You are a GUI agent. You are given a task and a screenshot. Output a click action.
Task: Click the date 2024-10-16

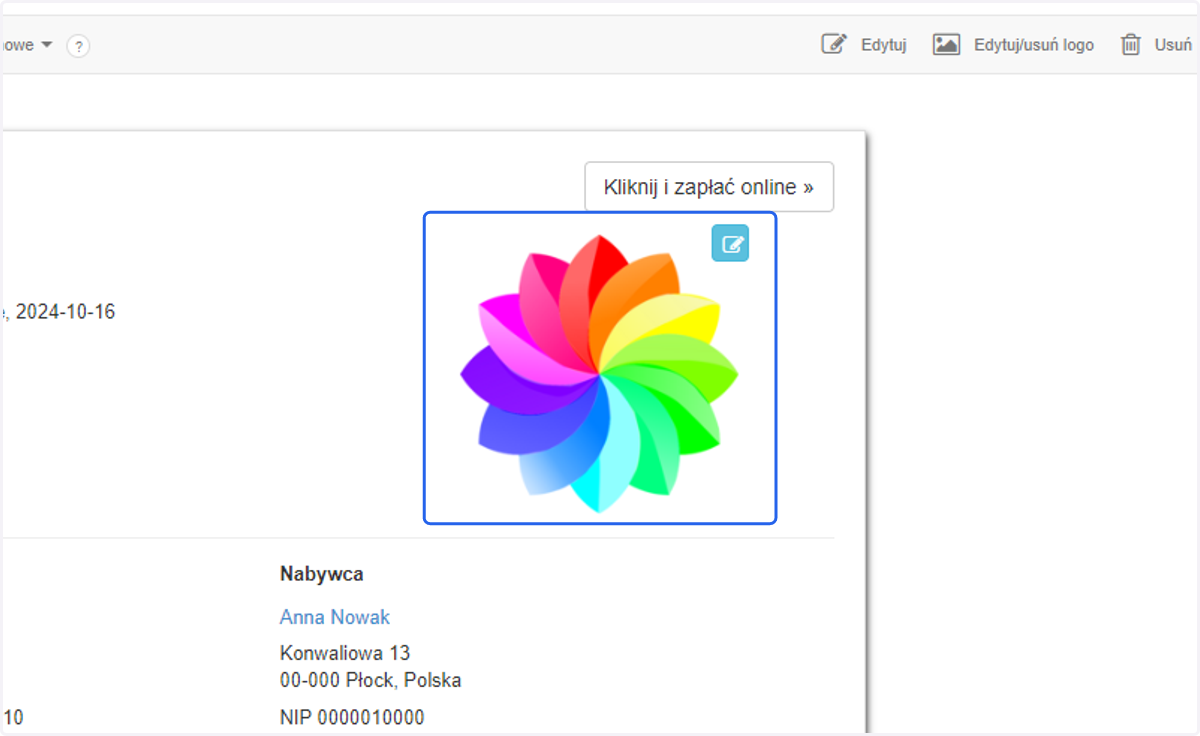click(65, 312)
